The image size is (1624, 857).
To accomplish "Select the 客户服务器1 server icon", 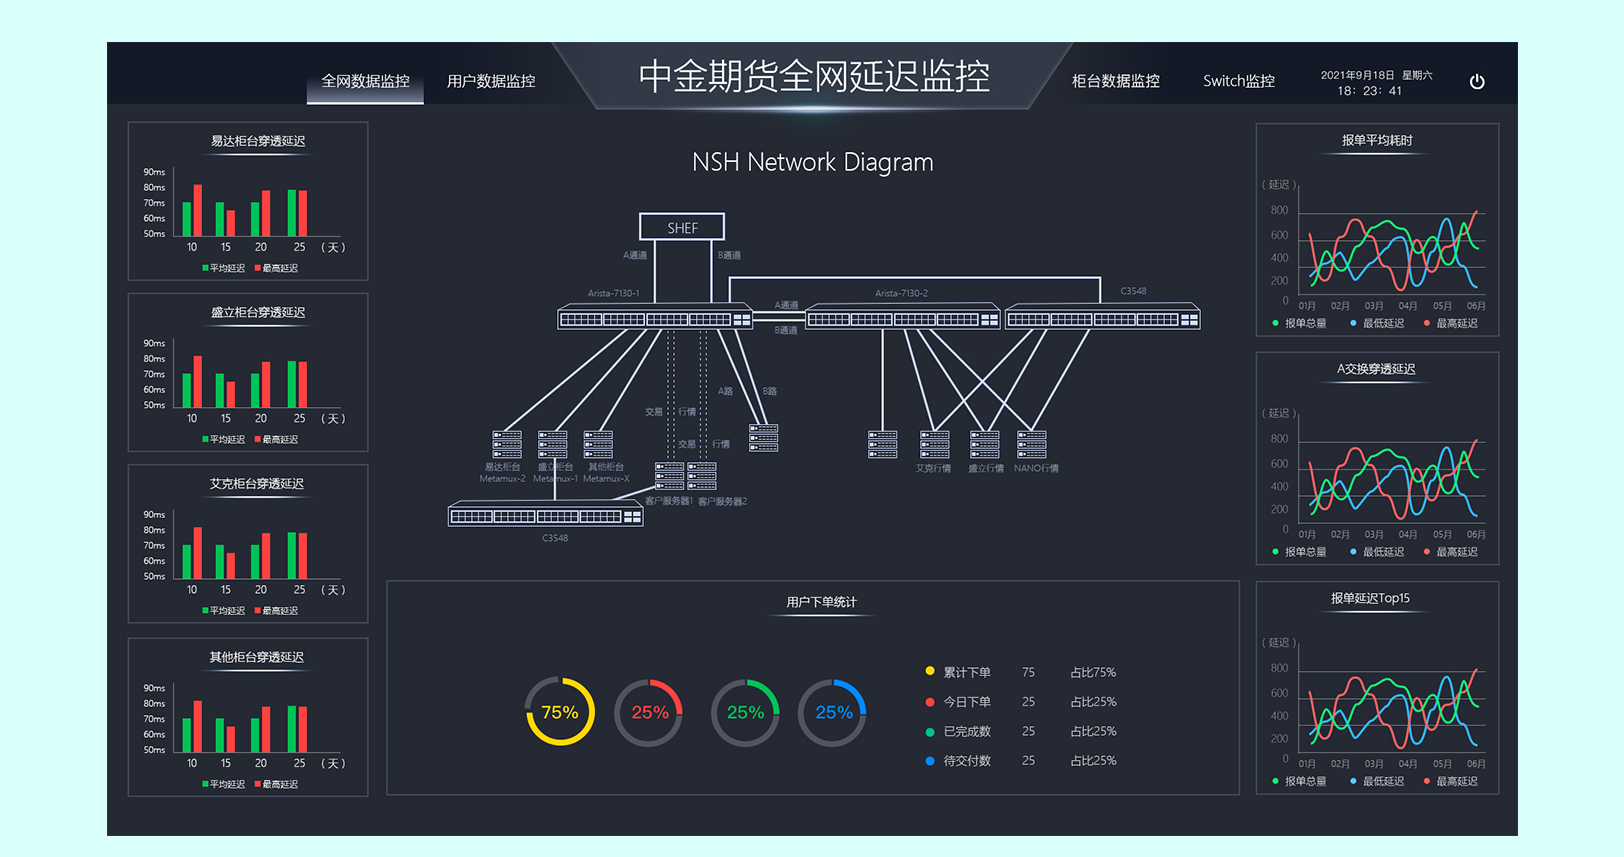I will pyautogui.click(x=669, y=476).
